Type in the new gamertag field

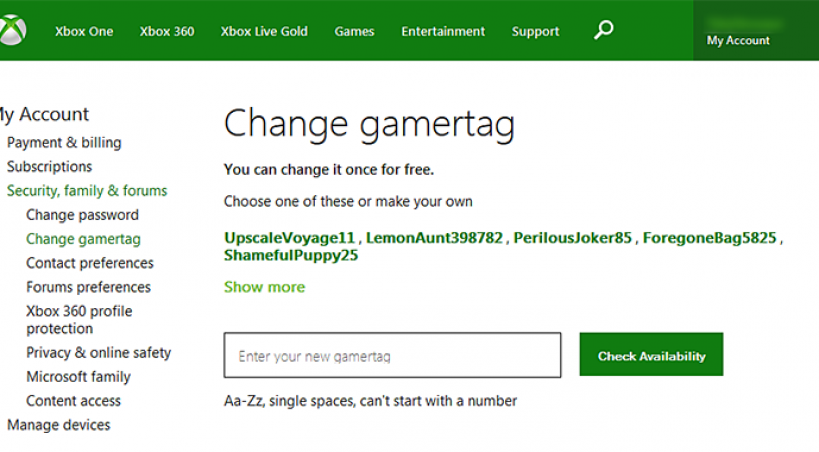click(392, 356)
